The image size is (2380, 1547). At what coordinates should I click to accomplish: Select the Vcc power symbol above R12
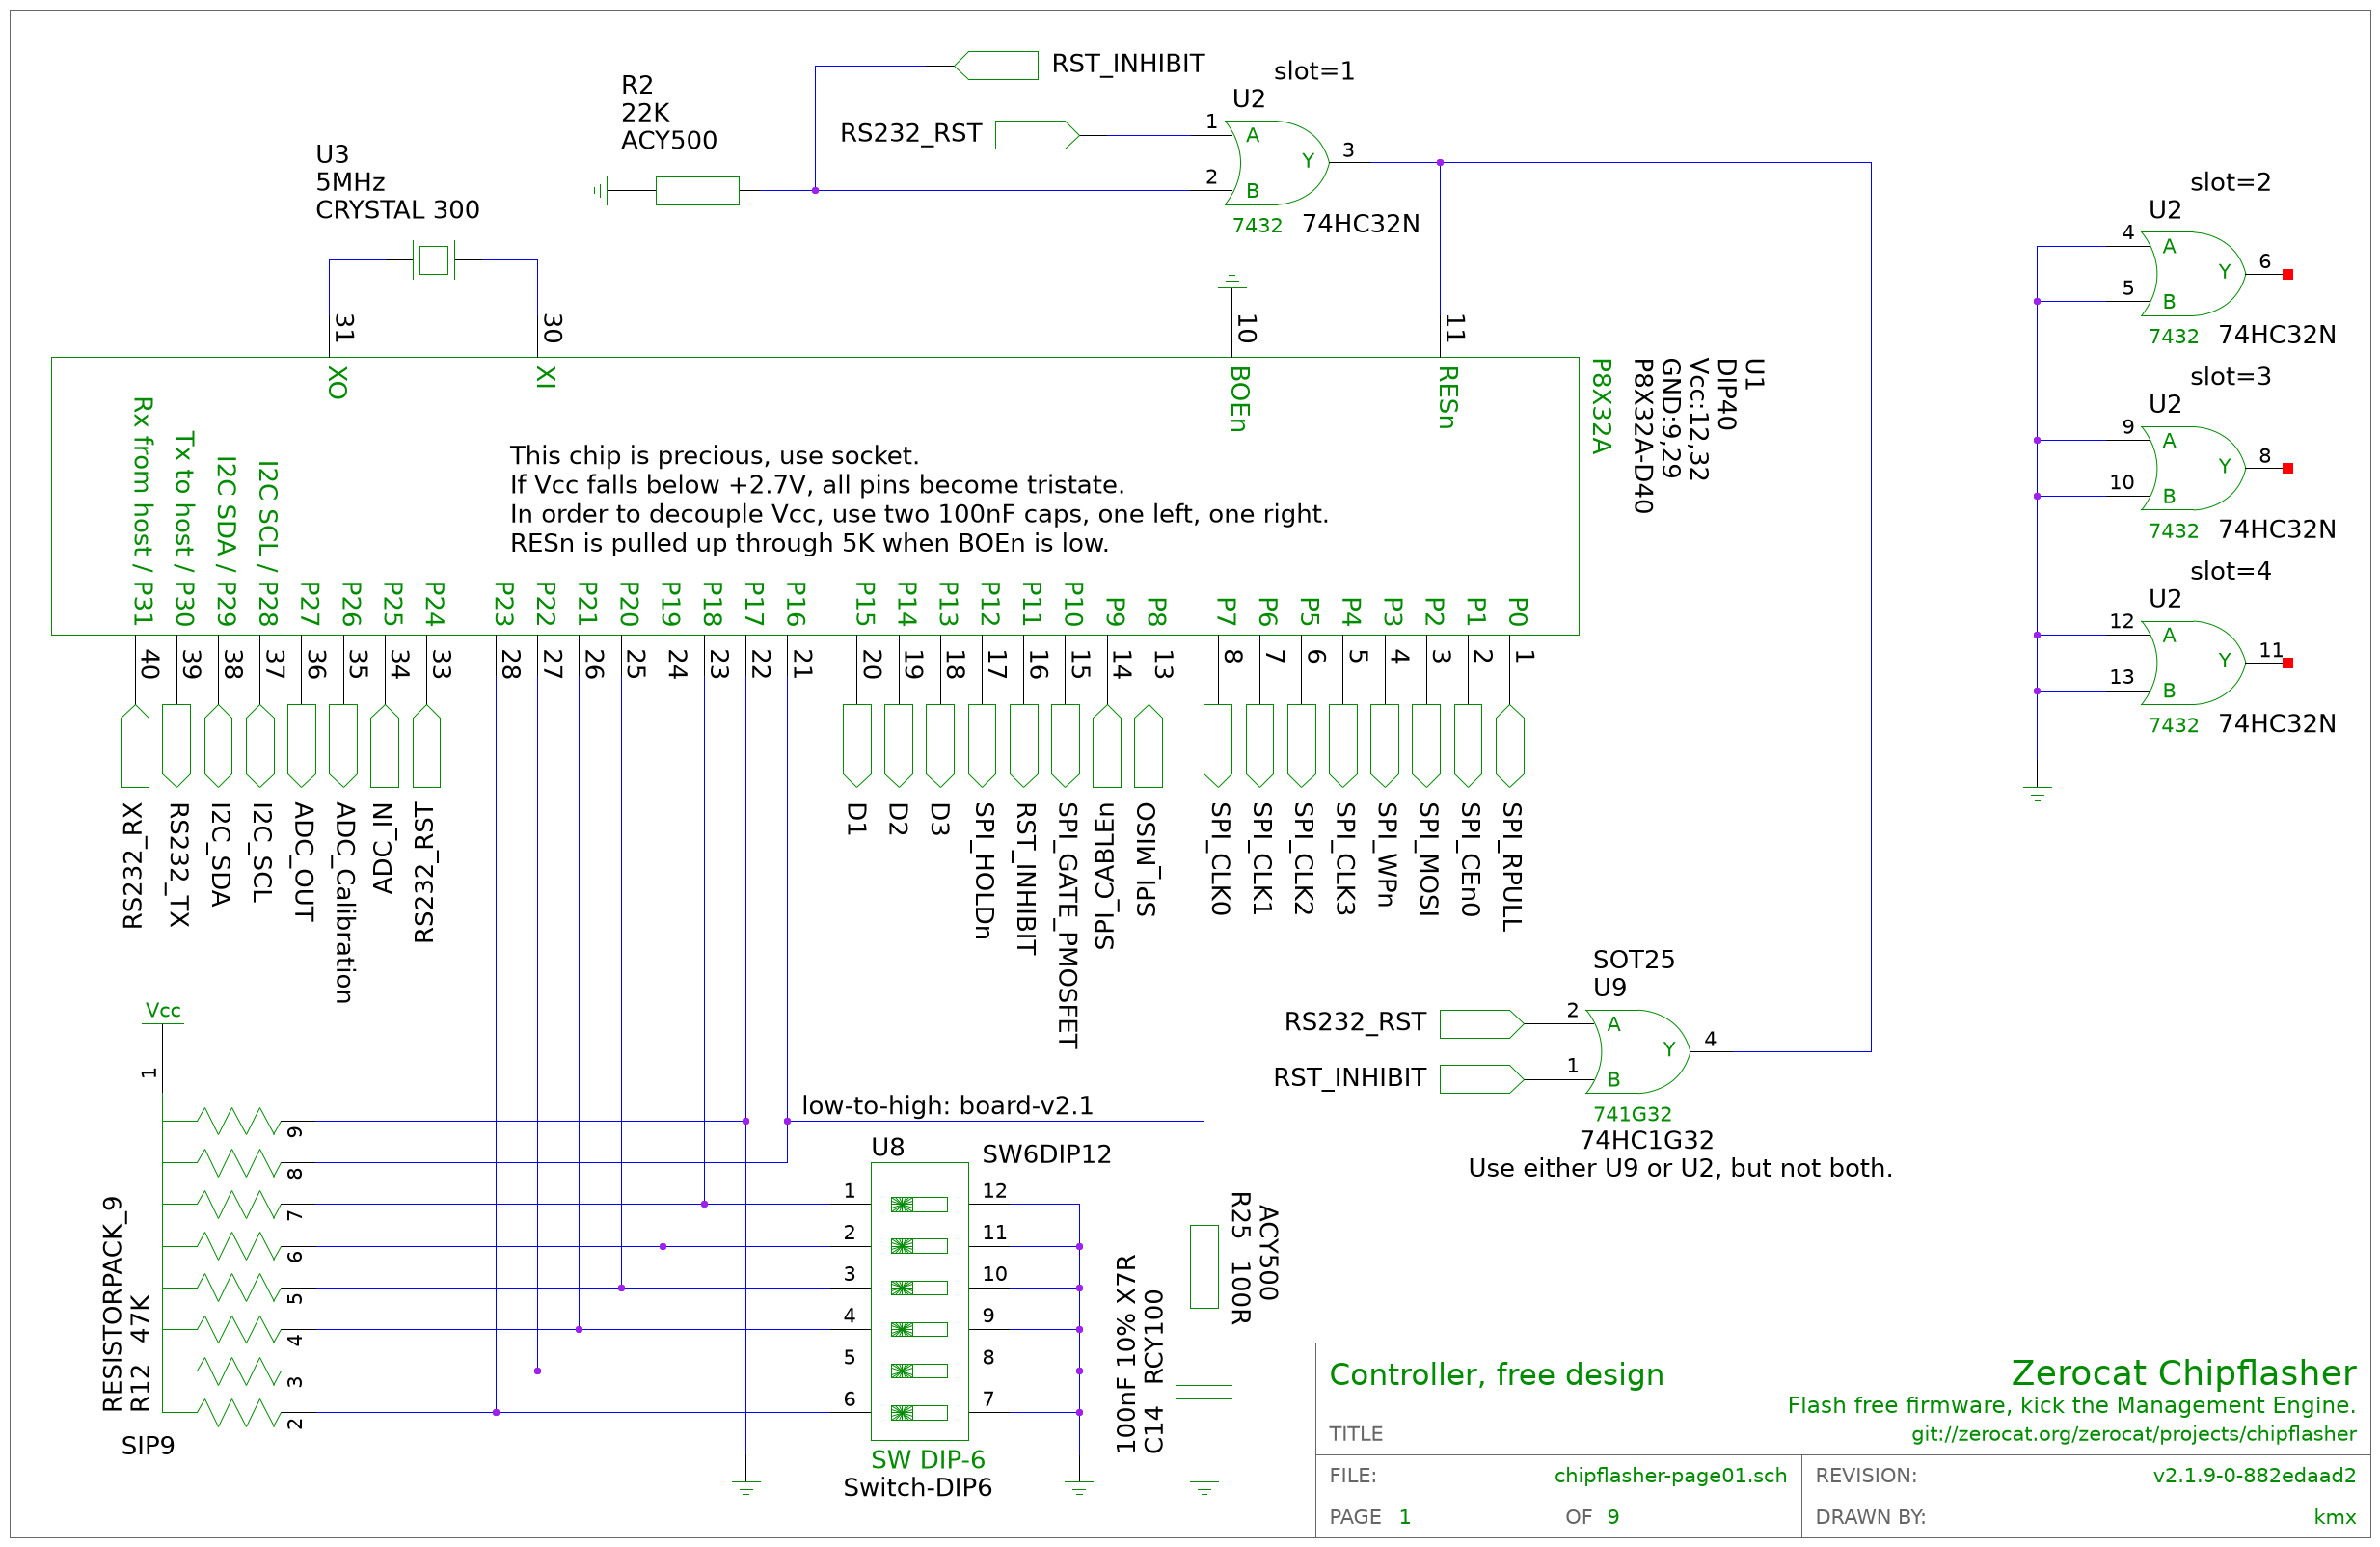[x=163, y=1012]
